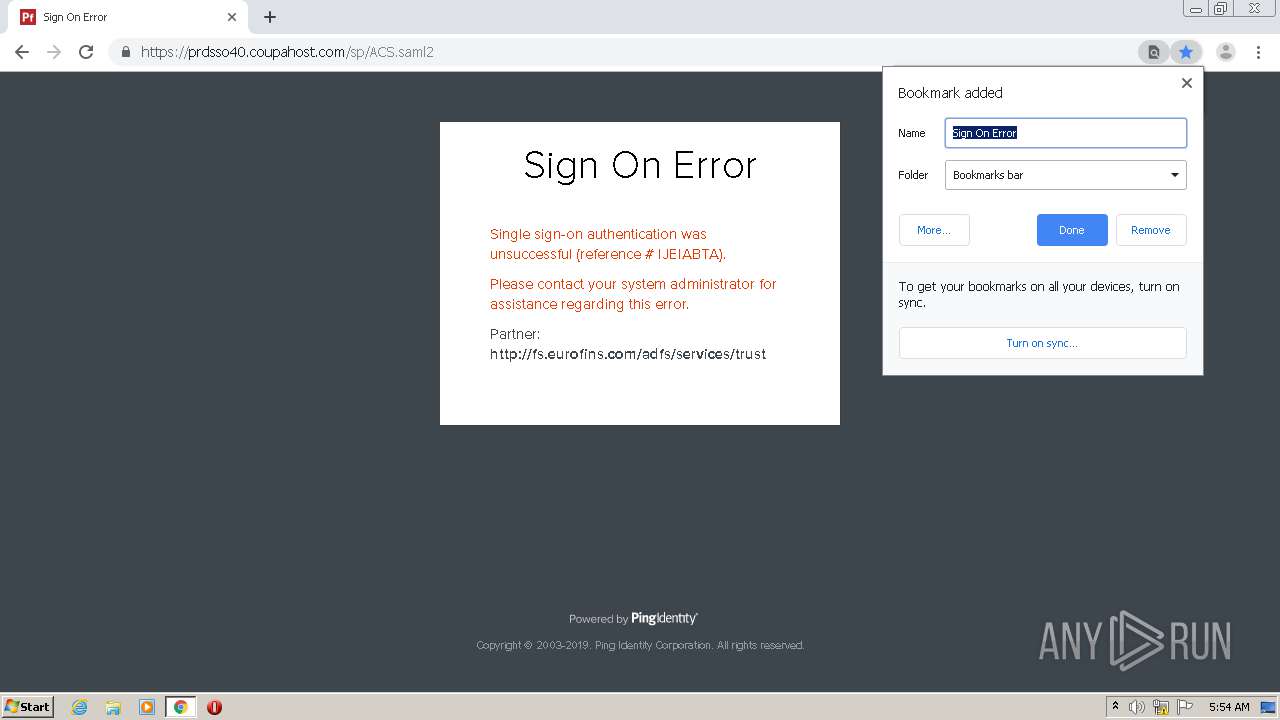Click the copyright Ping Identity text
Viewport: 1280px width, 720px height.
[640, 646]
